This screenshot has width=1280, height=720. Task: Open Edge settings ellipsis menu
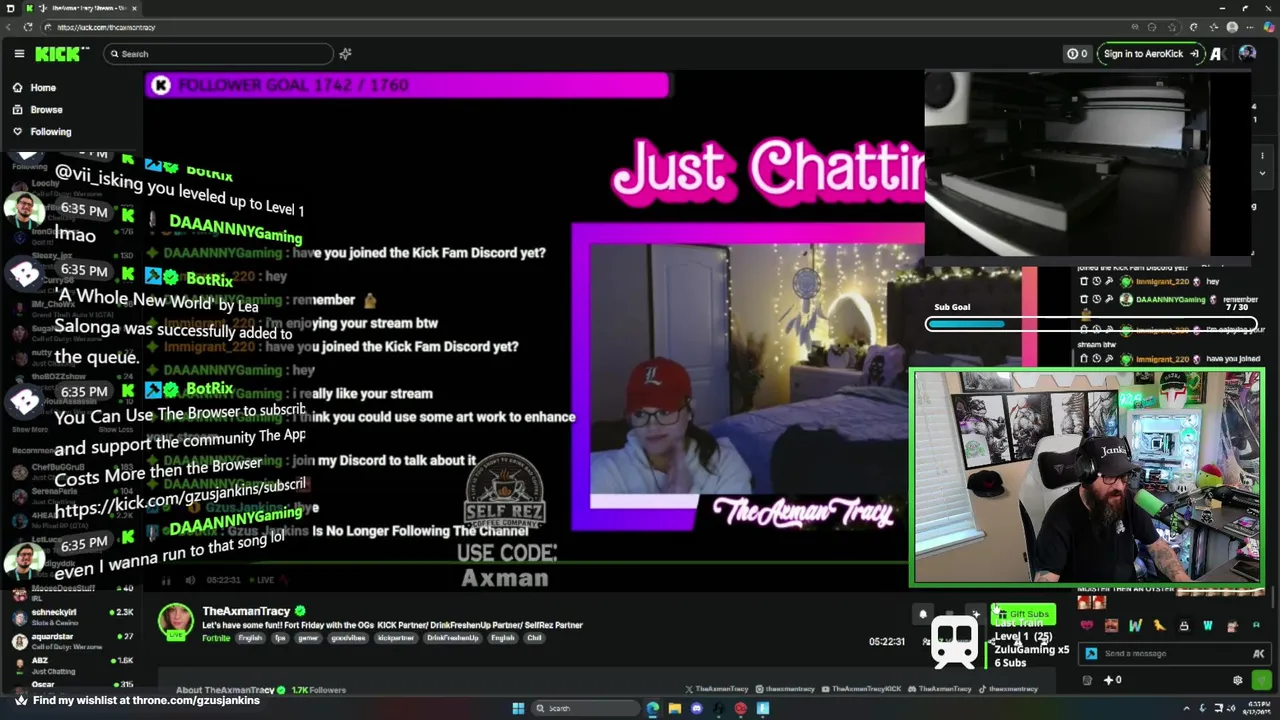(1250, 27)
